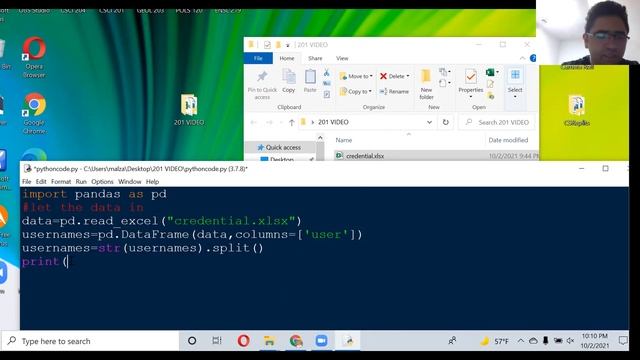Click the Cut scissors icon in ribbon
Image resolution: width=640 pixels, height=360 pixels.
pyautogui.click(x=327, y=73)
